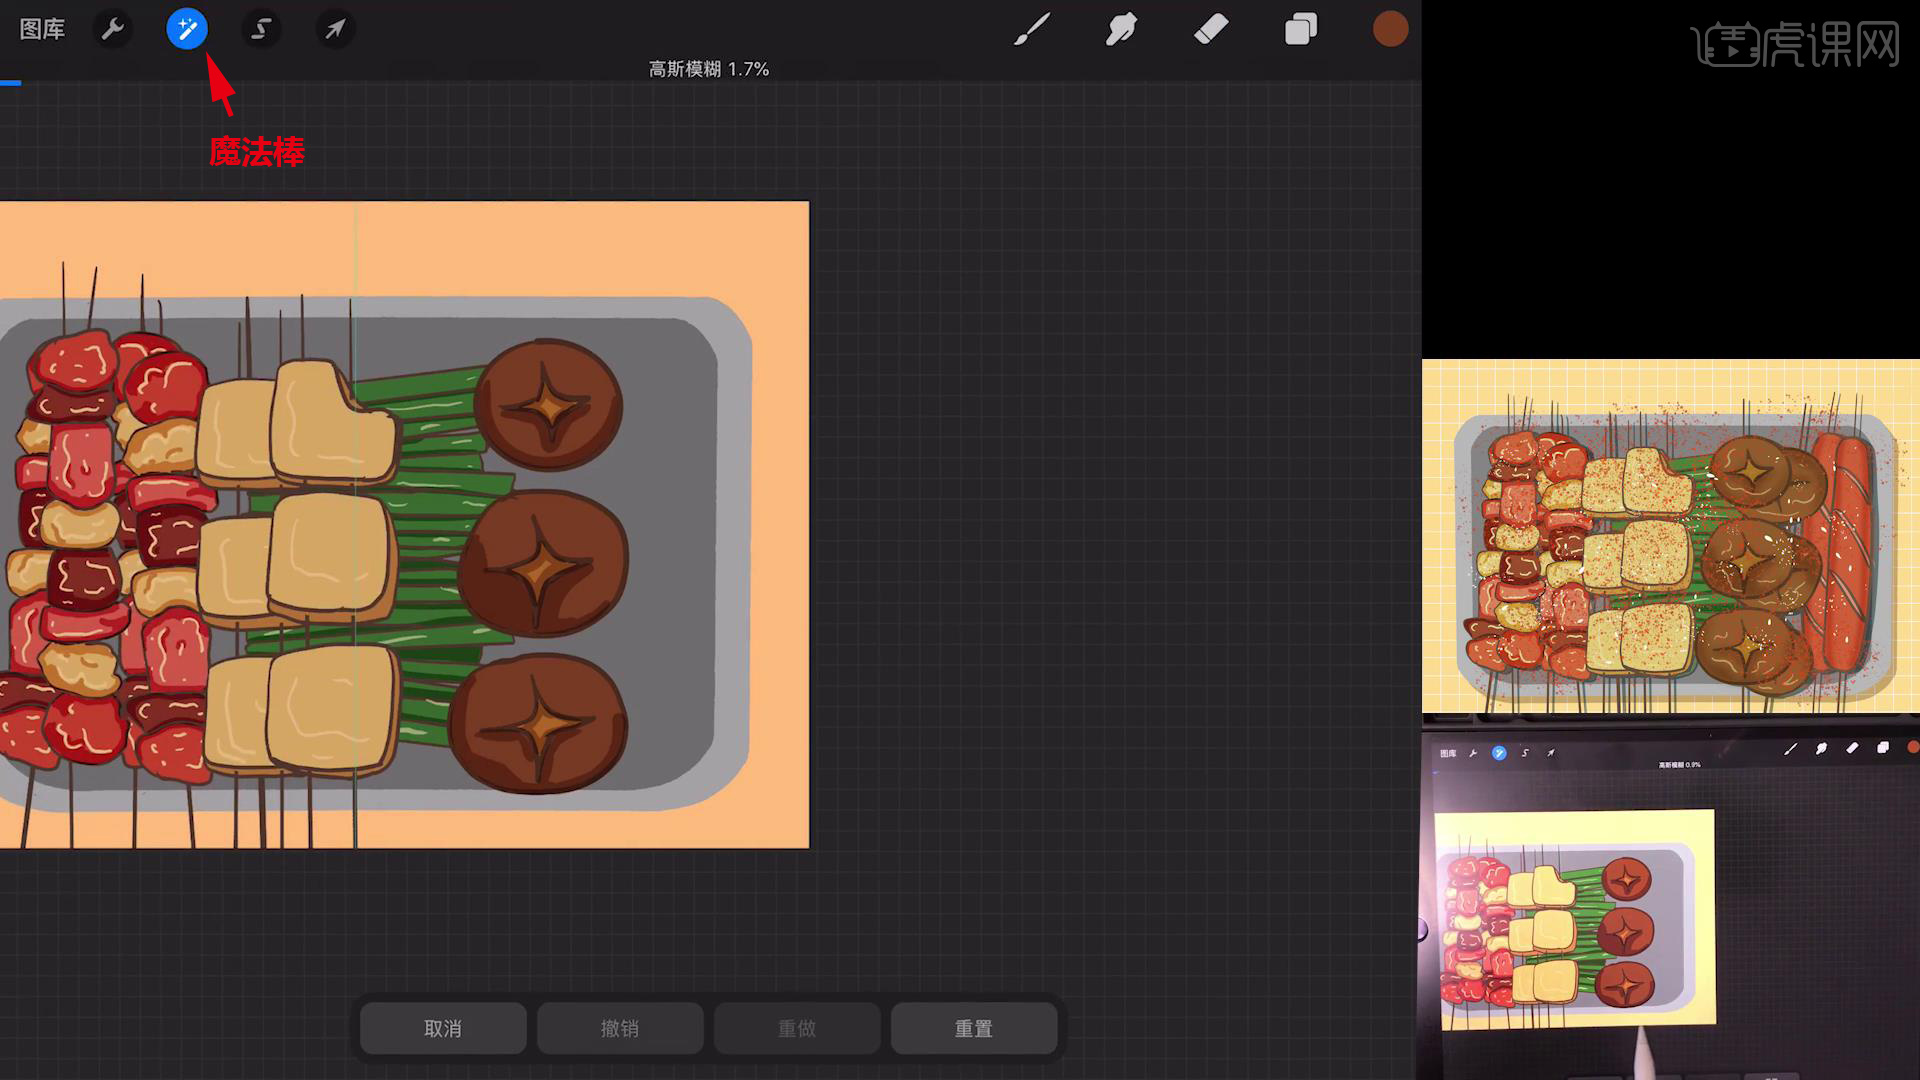Screen dimensions: 1920x1080
Task: Go back to 图库 gallery
Action: [42, 29]
